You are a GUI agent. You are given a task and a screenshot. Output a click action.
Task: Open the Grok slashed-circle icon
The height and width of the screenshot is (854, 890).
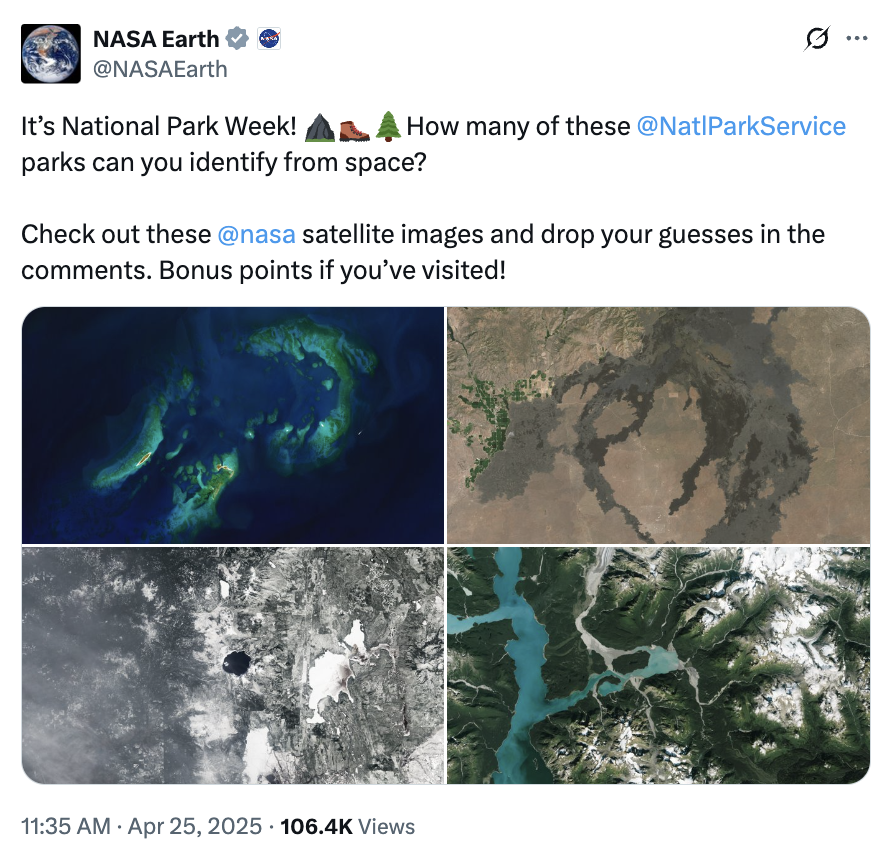tap(817, 39)
